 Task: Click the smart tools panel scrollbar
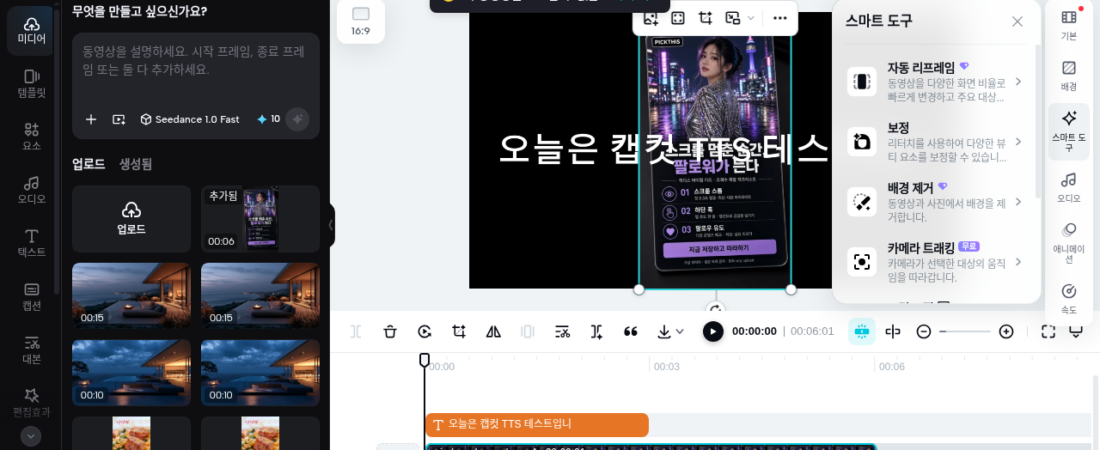pyautogui.click(x=1038, y=121)
